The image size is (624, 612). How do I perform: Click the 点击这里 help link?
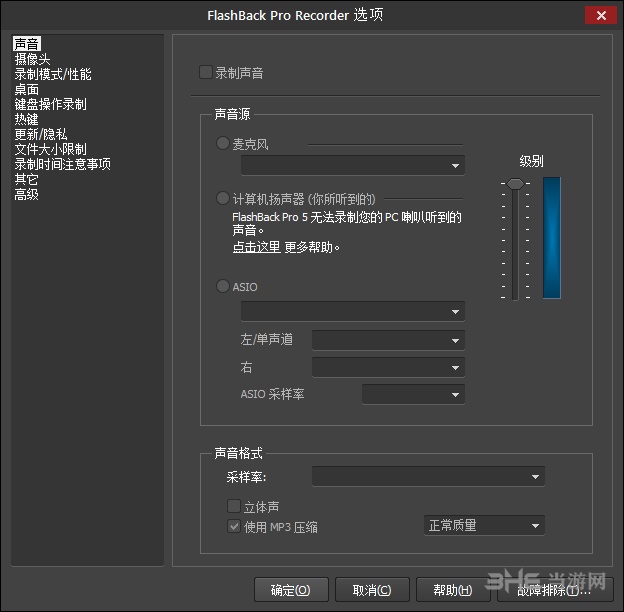tap(257, 247)
